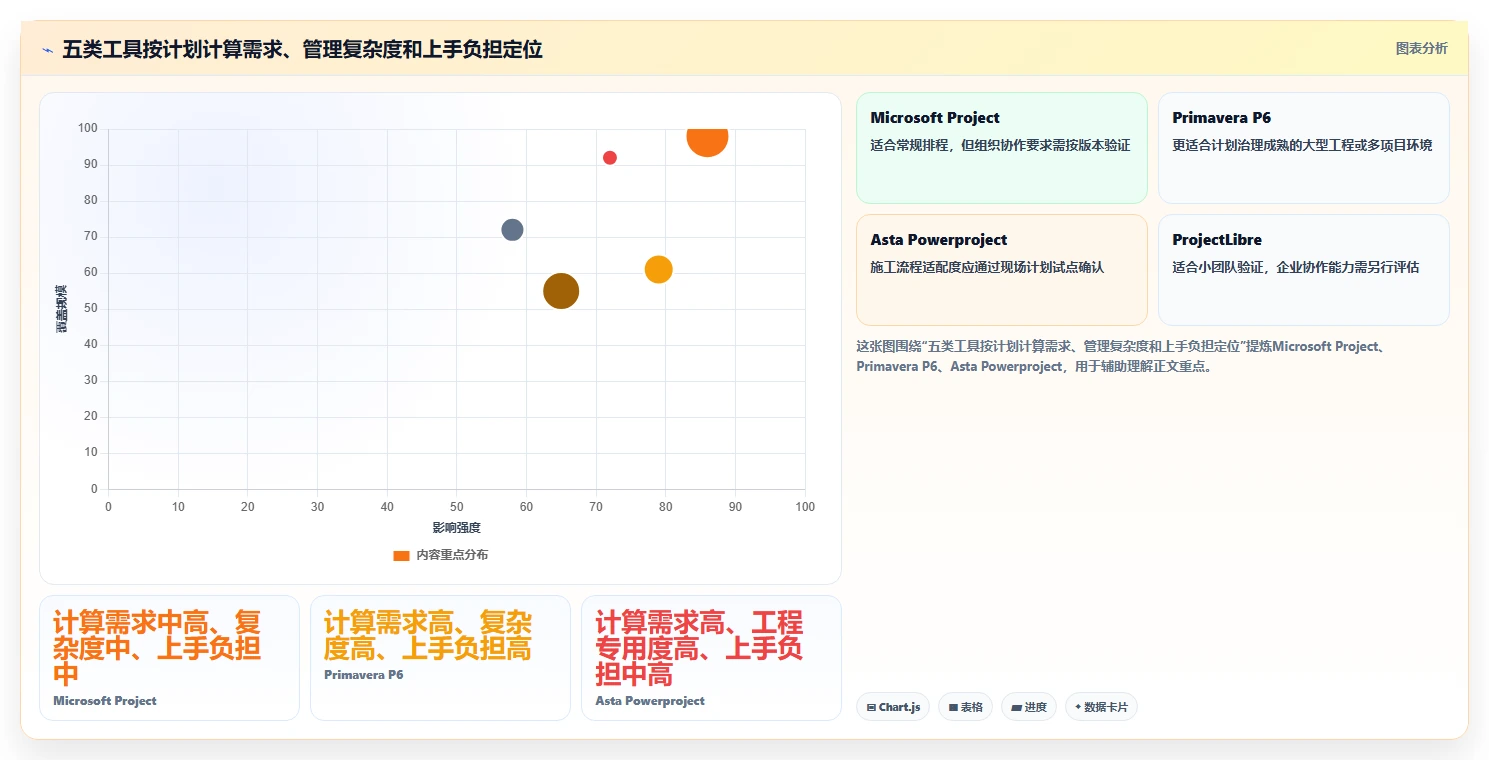Click the 进度 chip icon
The height and width of the screenshot is (760, 1489).
(1016, 708)
